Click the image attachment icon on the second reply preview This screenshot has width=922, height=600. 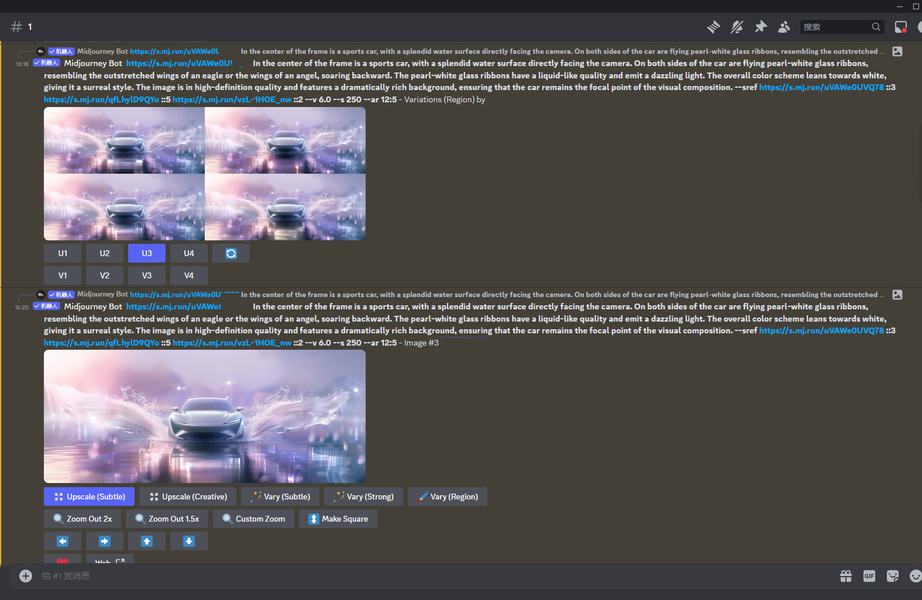coord(897,295)
